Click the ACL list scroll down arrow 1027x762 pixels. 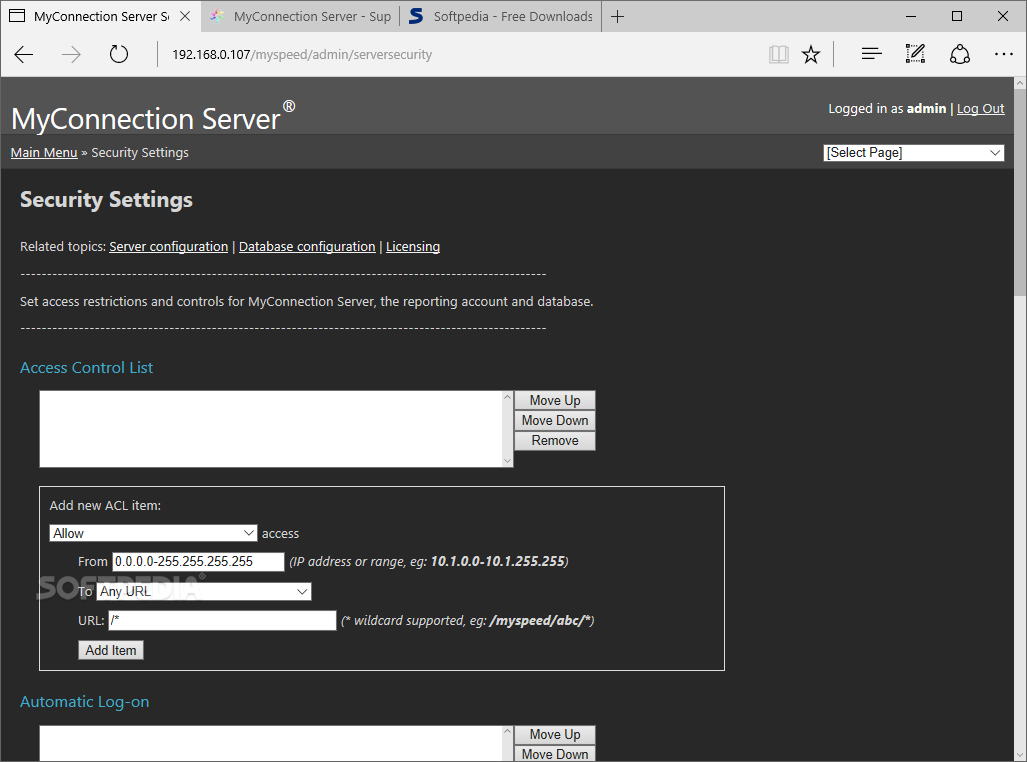coord(507,461)
